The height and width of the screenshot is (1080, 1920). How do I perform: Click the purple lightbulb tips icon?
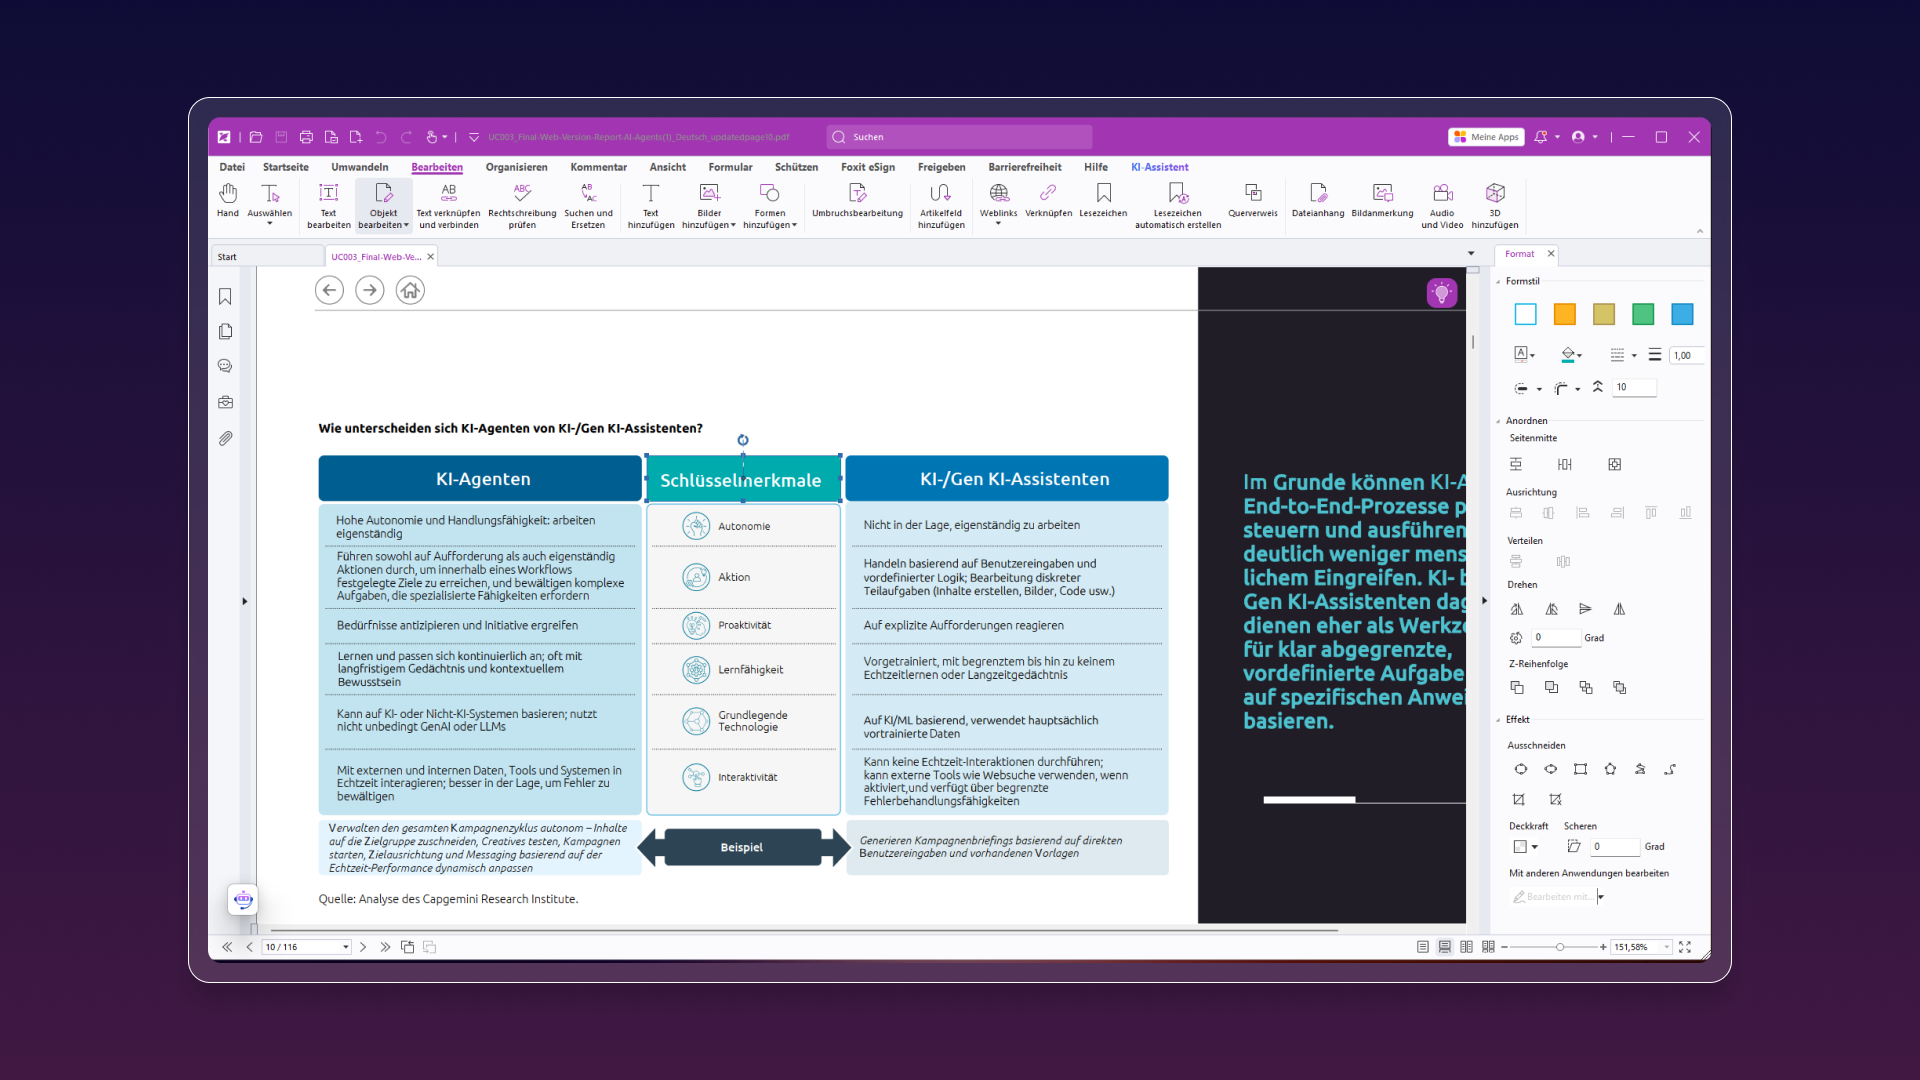click(1441, 293)
